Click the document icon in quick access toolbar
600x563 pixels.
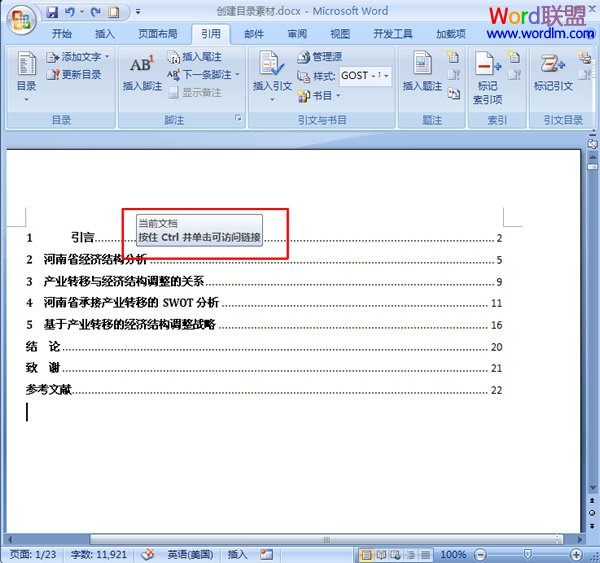pyautogui.click(x=114, y=12)
